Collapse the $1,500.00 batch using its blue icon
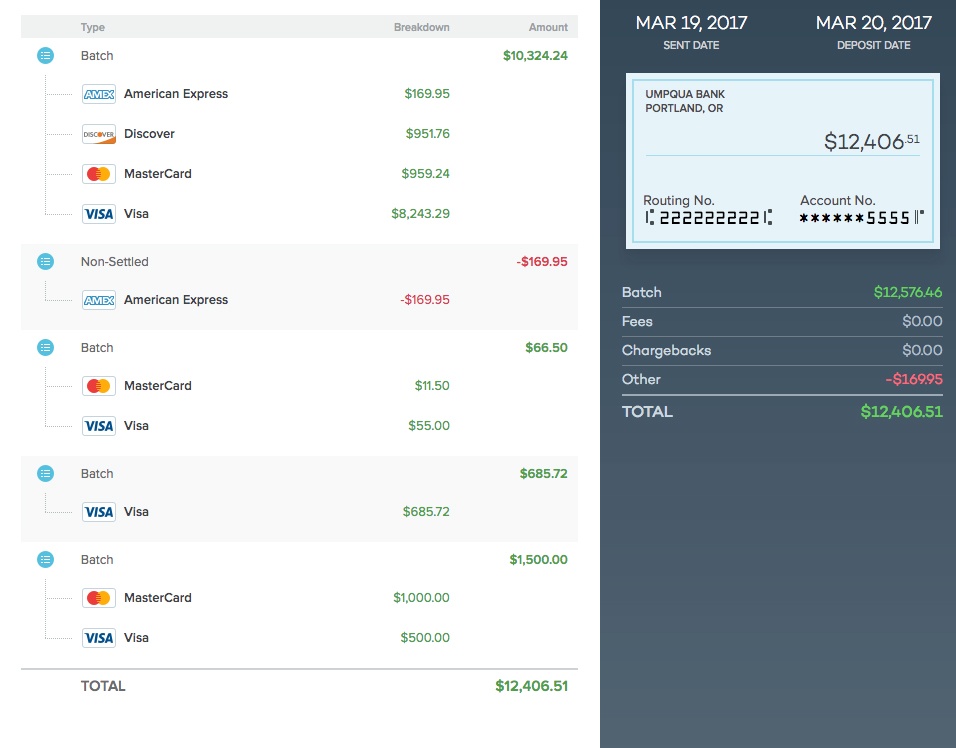This screenshot has width=956, height=748. (x=45, y=560)
